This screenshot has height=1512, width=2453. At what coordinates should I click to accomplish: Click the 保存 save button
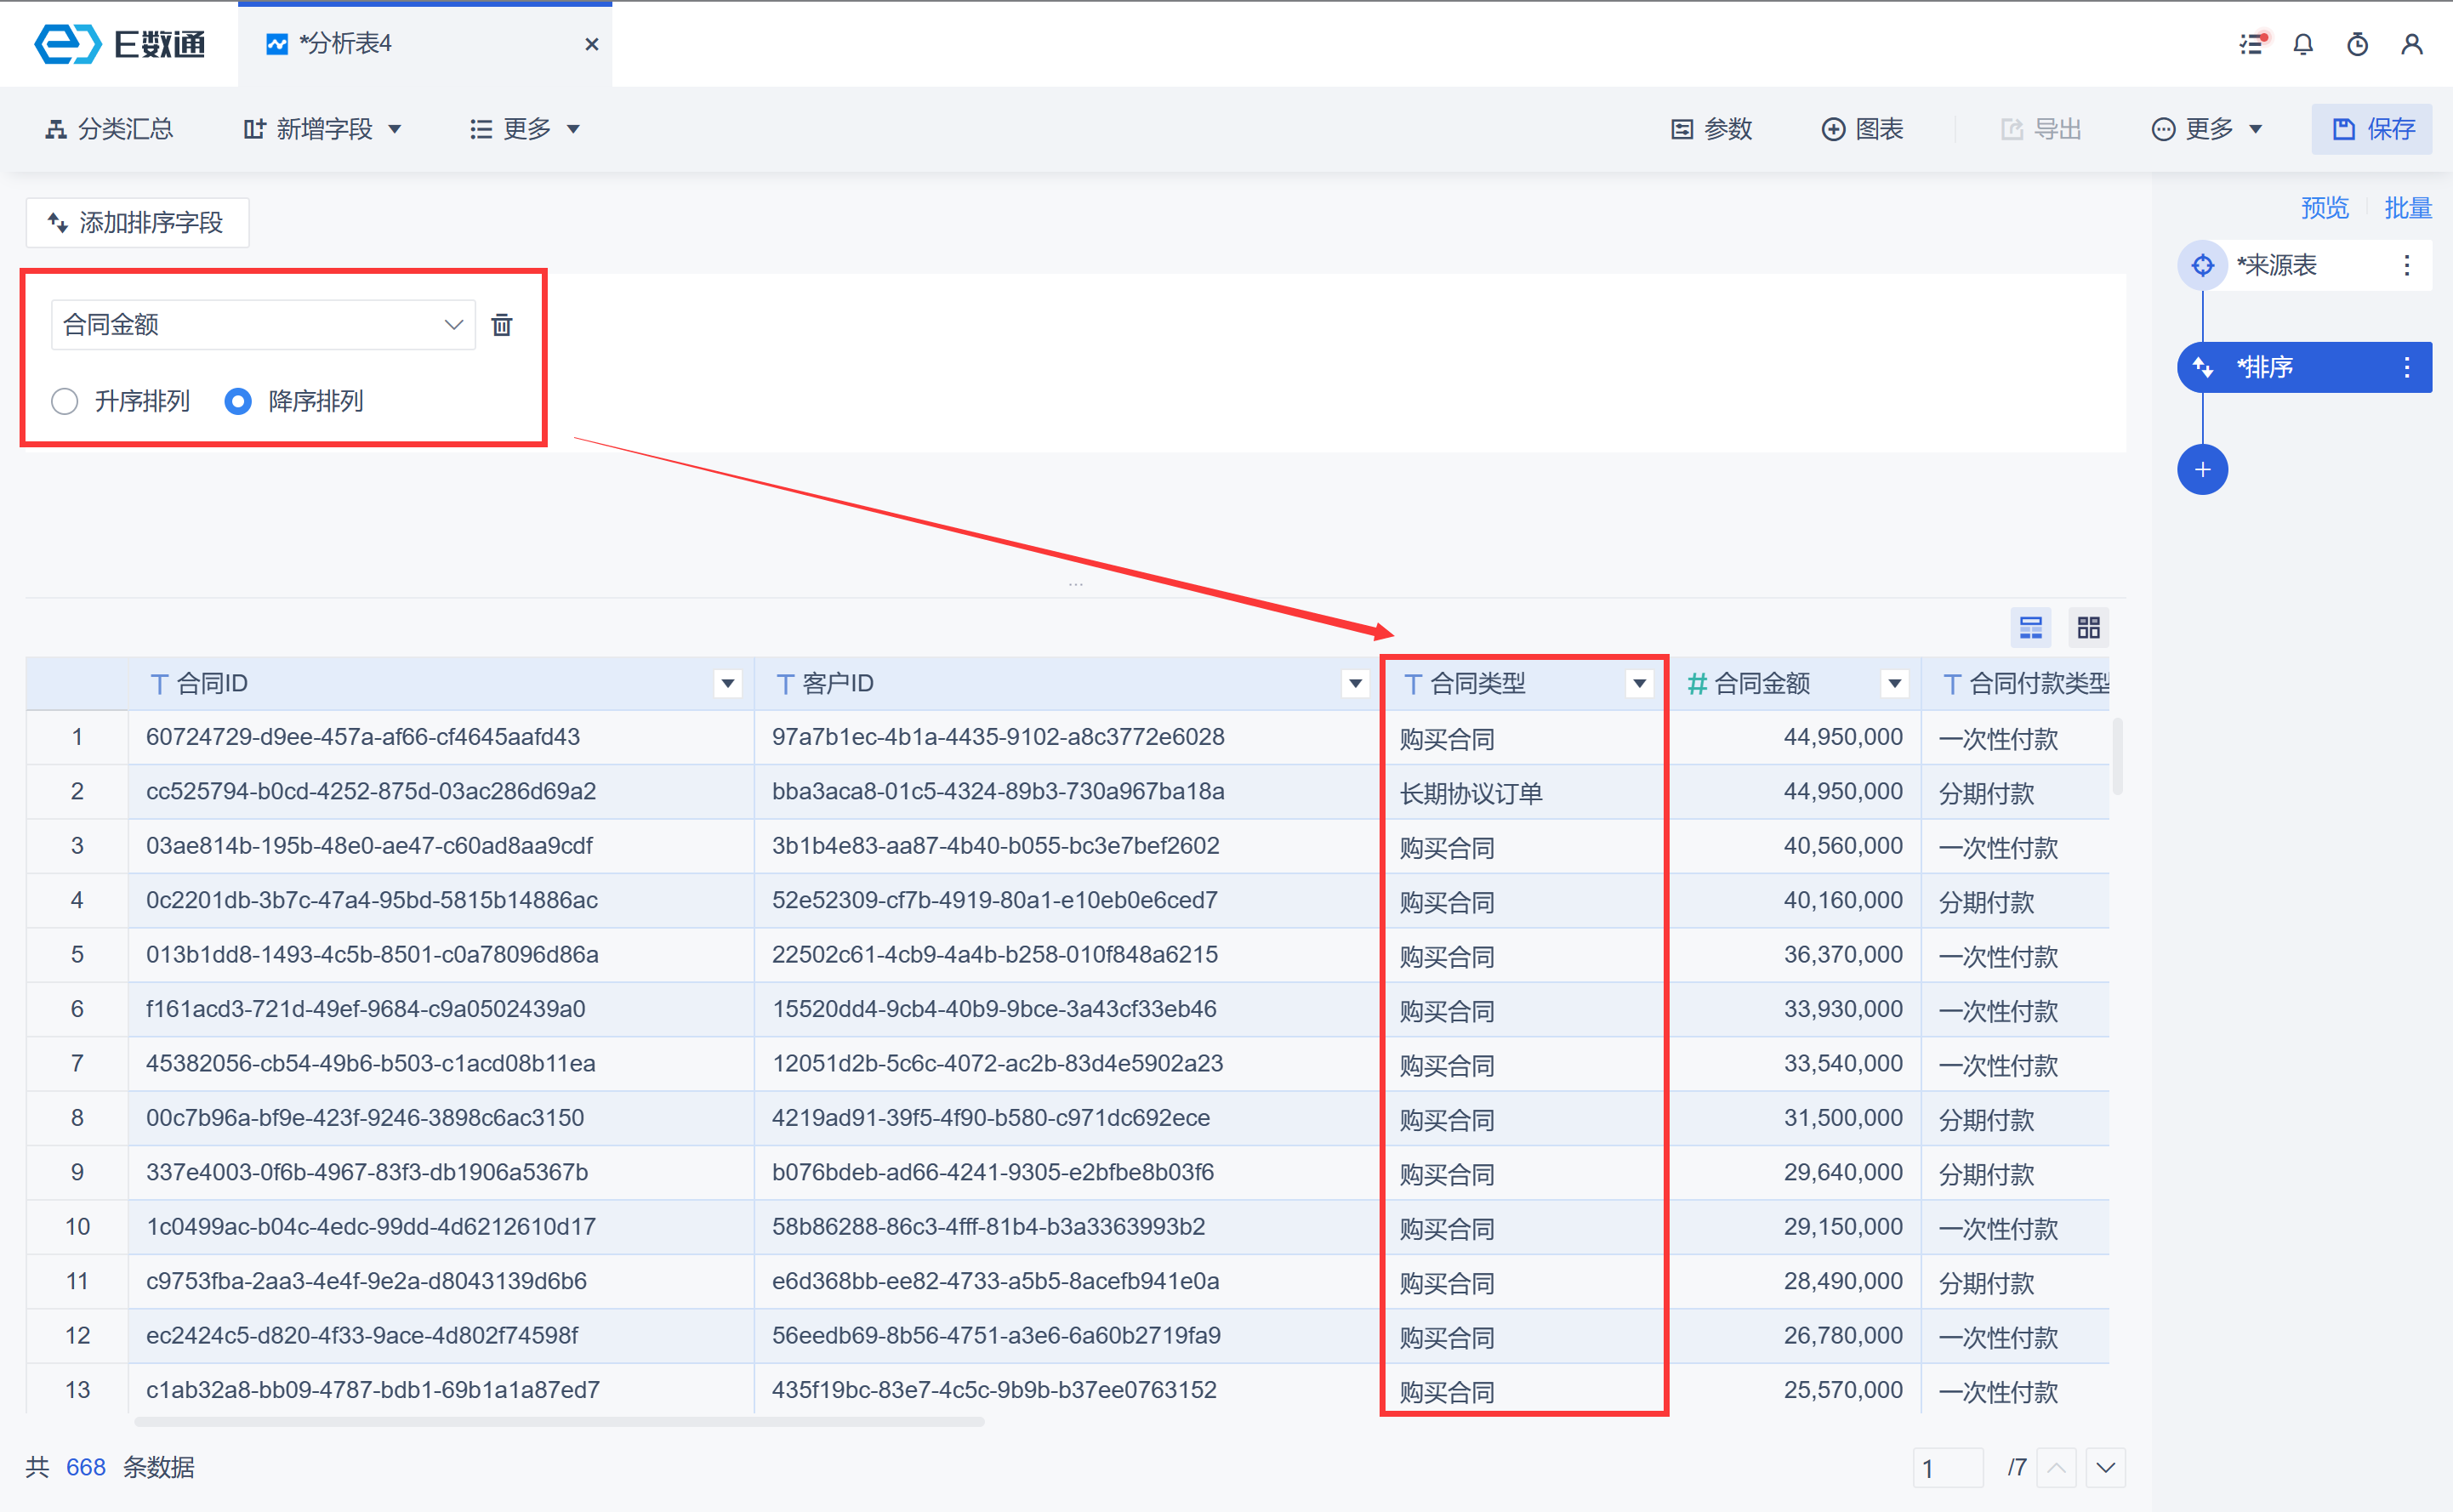[x=2371, y=129]
